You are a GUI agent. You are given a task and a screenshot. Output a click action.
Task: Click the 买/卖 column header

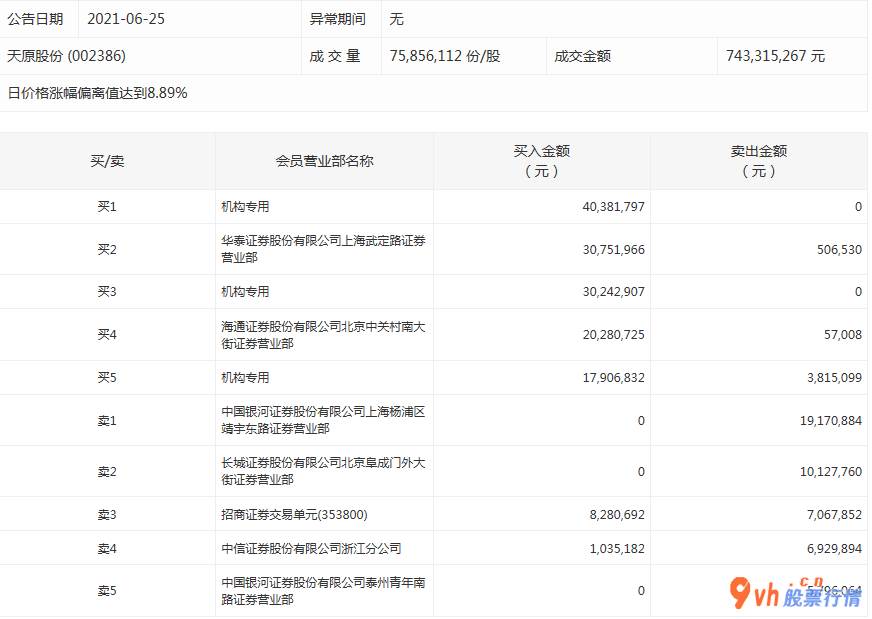[107, 161]
